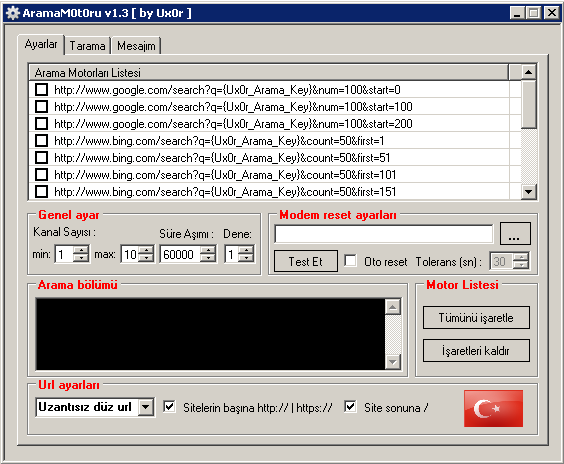Image resolution: width=564 pixels, height=464 pixels.
Task: Click Tümünü işaretle button
Action: tap(476, 318)
